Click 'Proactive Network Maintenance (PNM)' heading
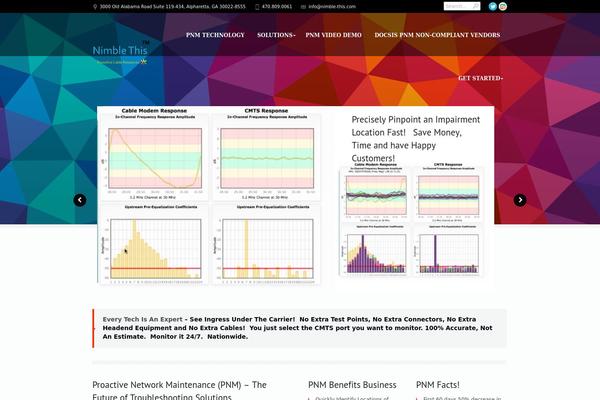600x400 pixels. (179, 390)
